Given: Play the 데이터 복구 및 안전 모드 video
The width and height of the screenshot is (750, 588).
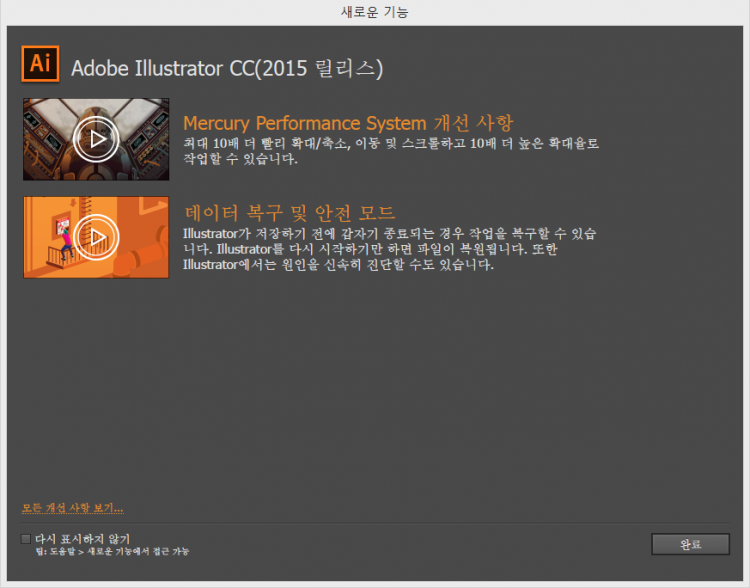Looking at the screenshot, I should [96, 236].
